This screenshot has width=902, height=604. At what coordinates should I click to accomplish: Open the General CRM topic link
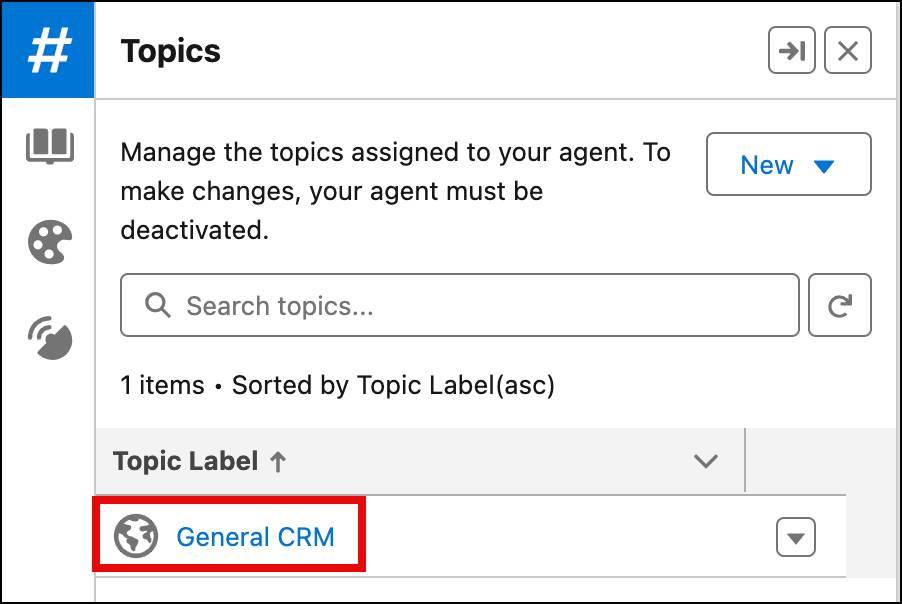coord(255,537)
